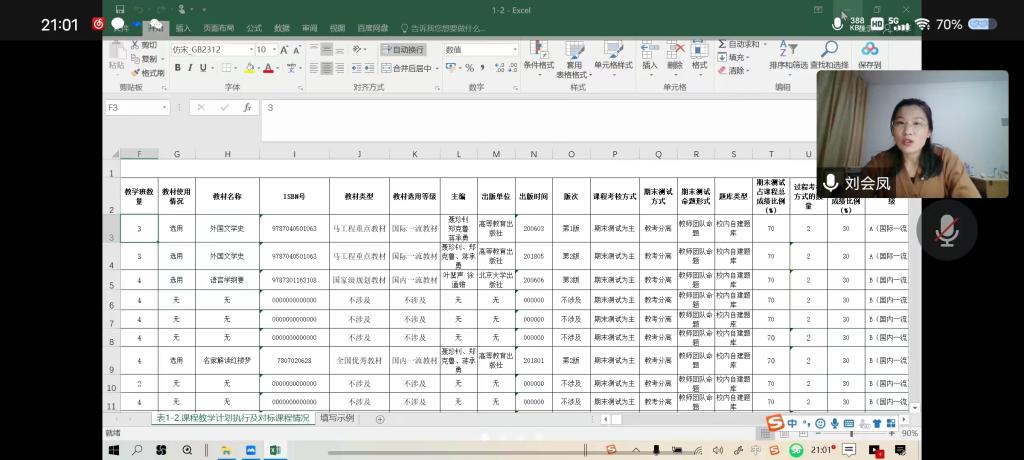Expand the Name Box dropdown arrow
The height and width of the screenshot is (460, 1024).
(164, 107)
